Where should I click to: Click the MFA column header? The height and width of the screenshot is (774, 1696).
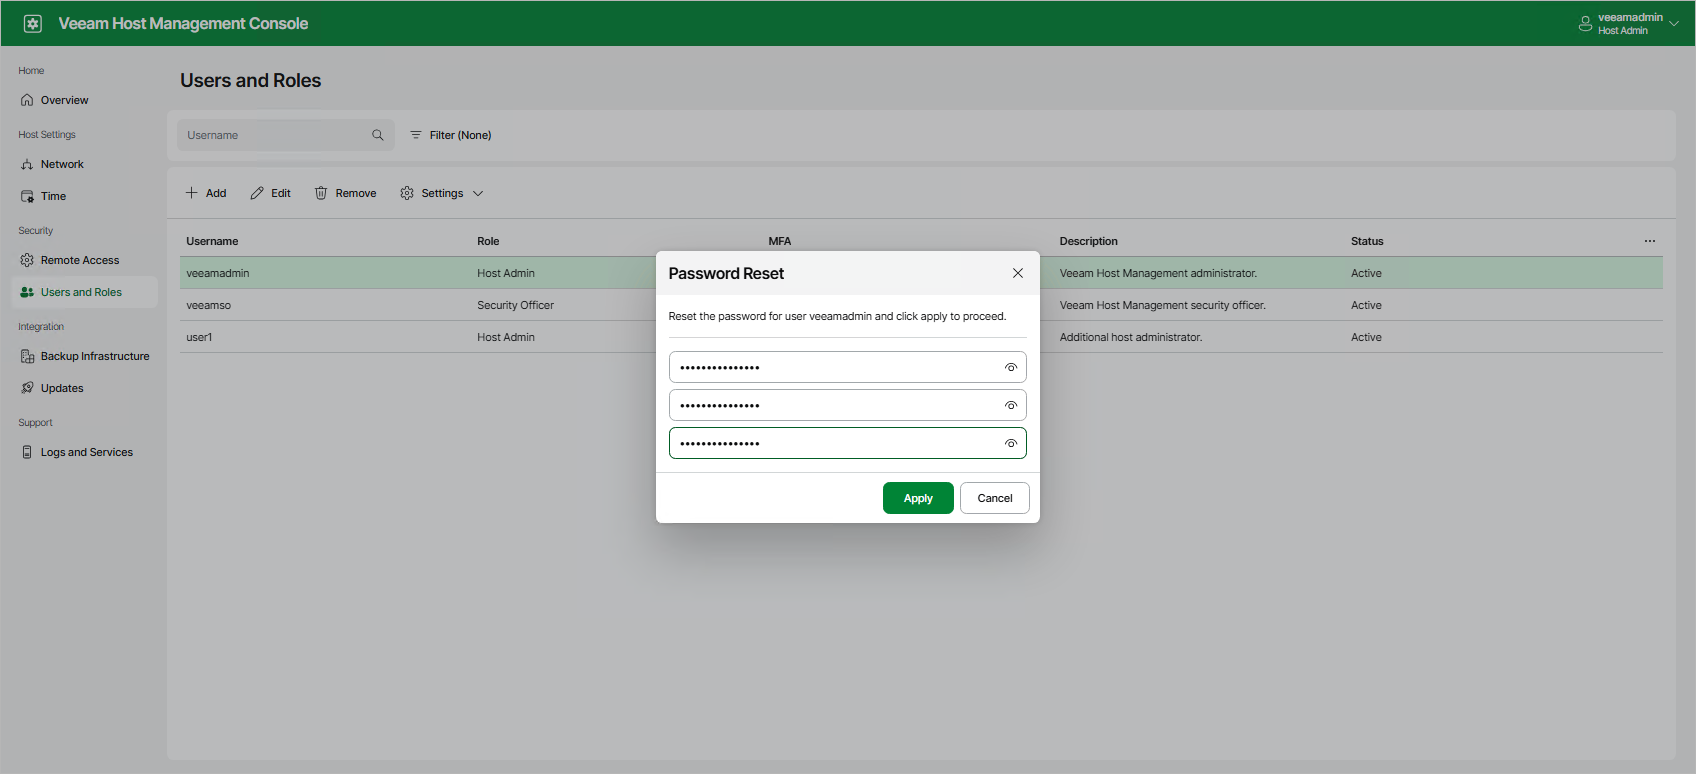point(780,241)
